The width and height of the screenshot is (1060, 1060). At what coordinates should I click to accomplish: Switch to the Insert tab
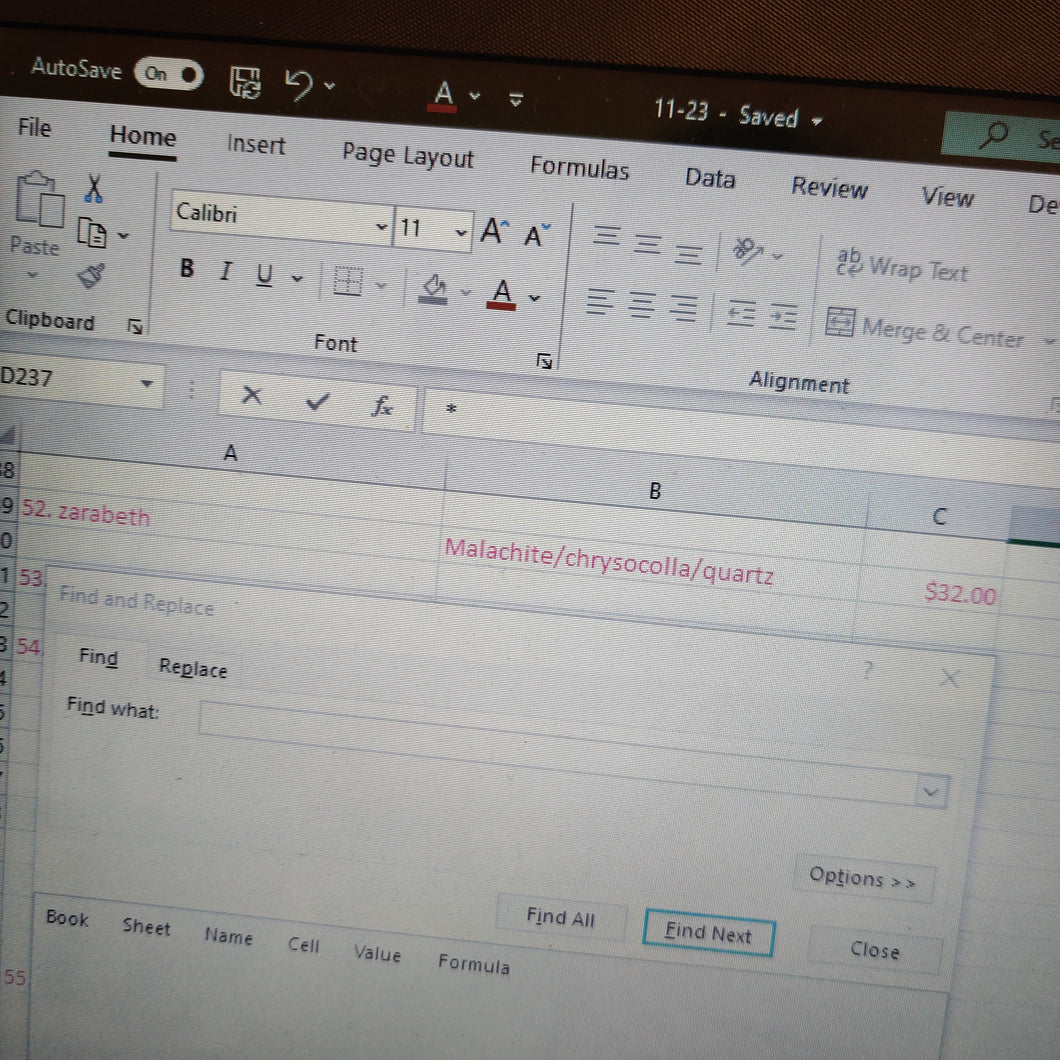click(x=256, y=145)
